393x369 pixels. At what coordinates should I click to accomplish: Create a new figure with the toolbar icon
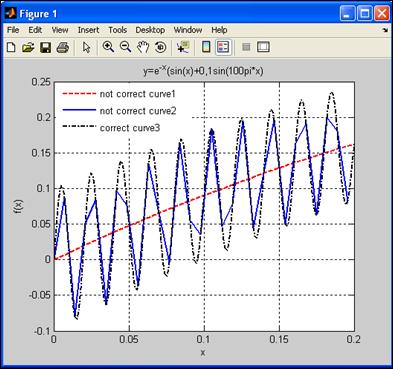tap(11, 47)
